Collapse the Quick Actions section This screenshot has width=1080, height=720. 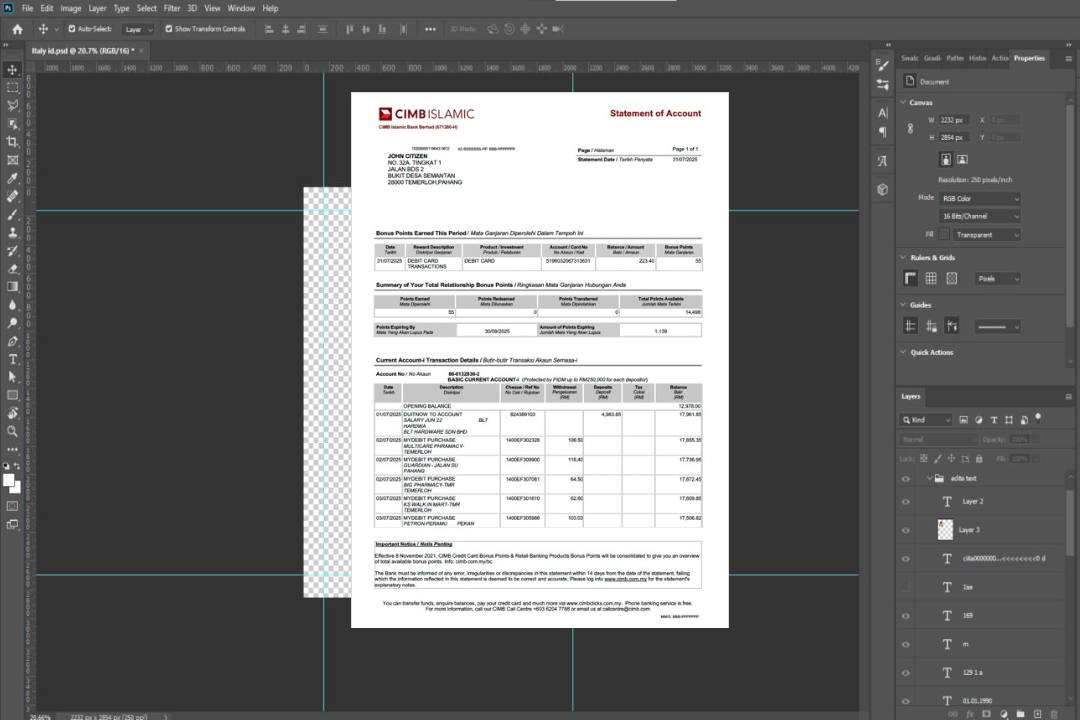[x=904, y=352]
